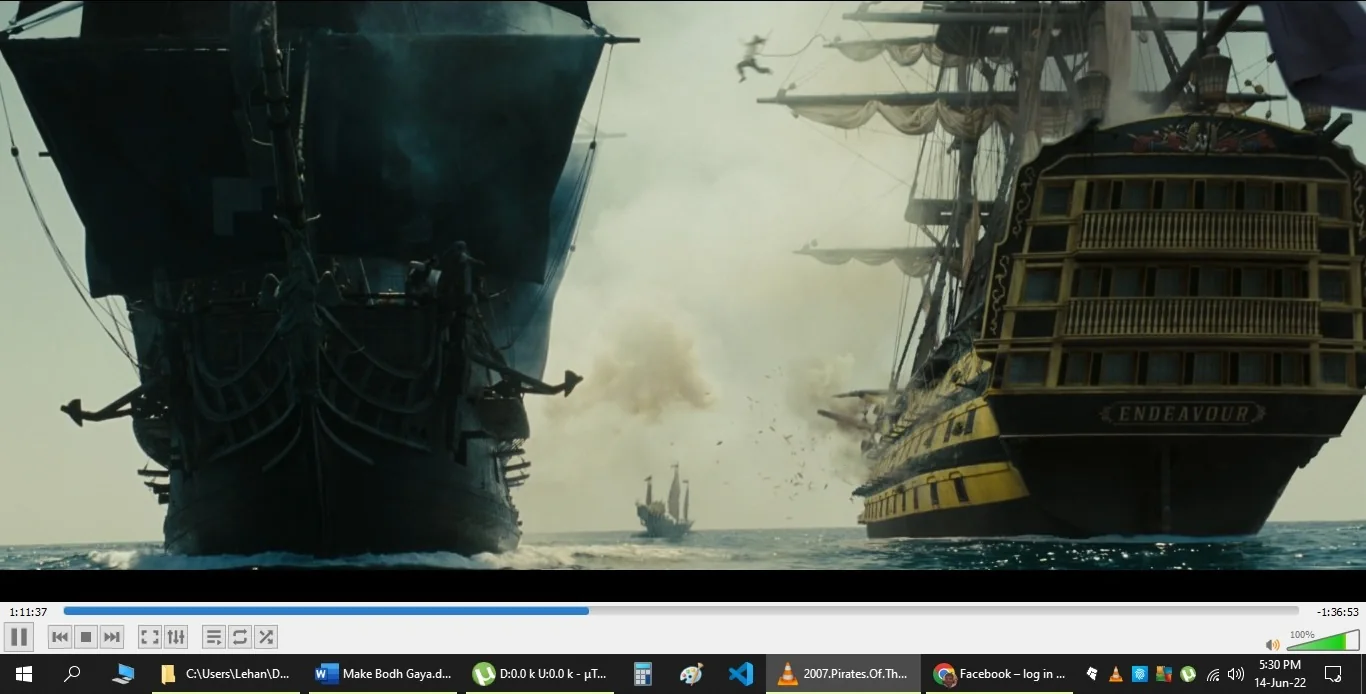Viewport: 1366px width, 694px height.
Task: Switch to File Explorer C:\Users\Lehan window
Action: coord(226,674)
